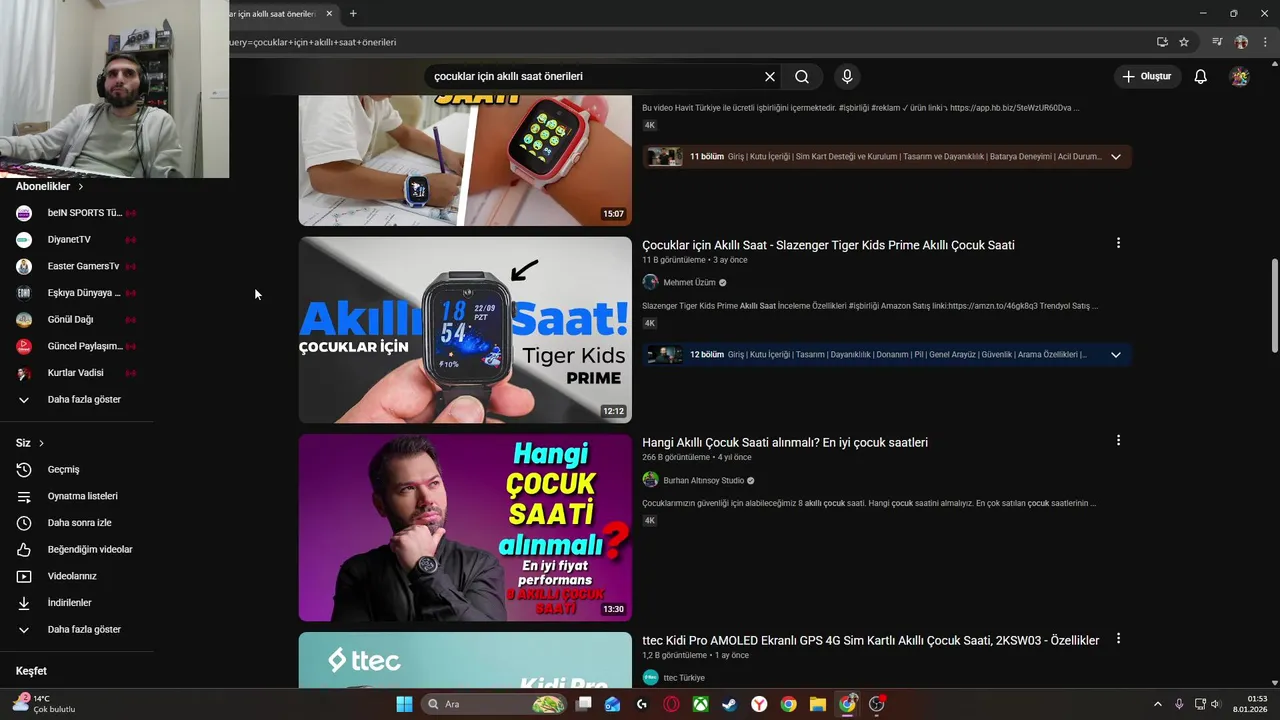This screenshot has width=1280, height=720.
Task: Open the Abonelikler section chevron
Action: pyautogui.click(x=81, y=186)
